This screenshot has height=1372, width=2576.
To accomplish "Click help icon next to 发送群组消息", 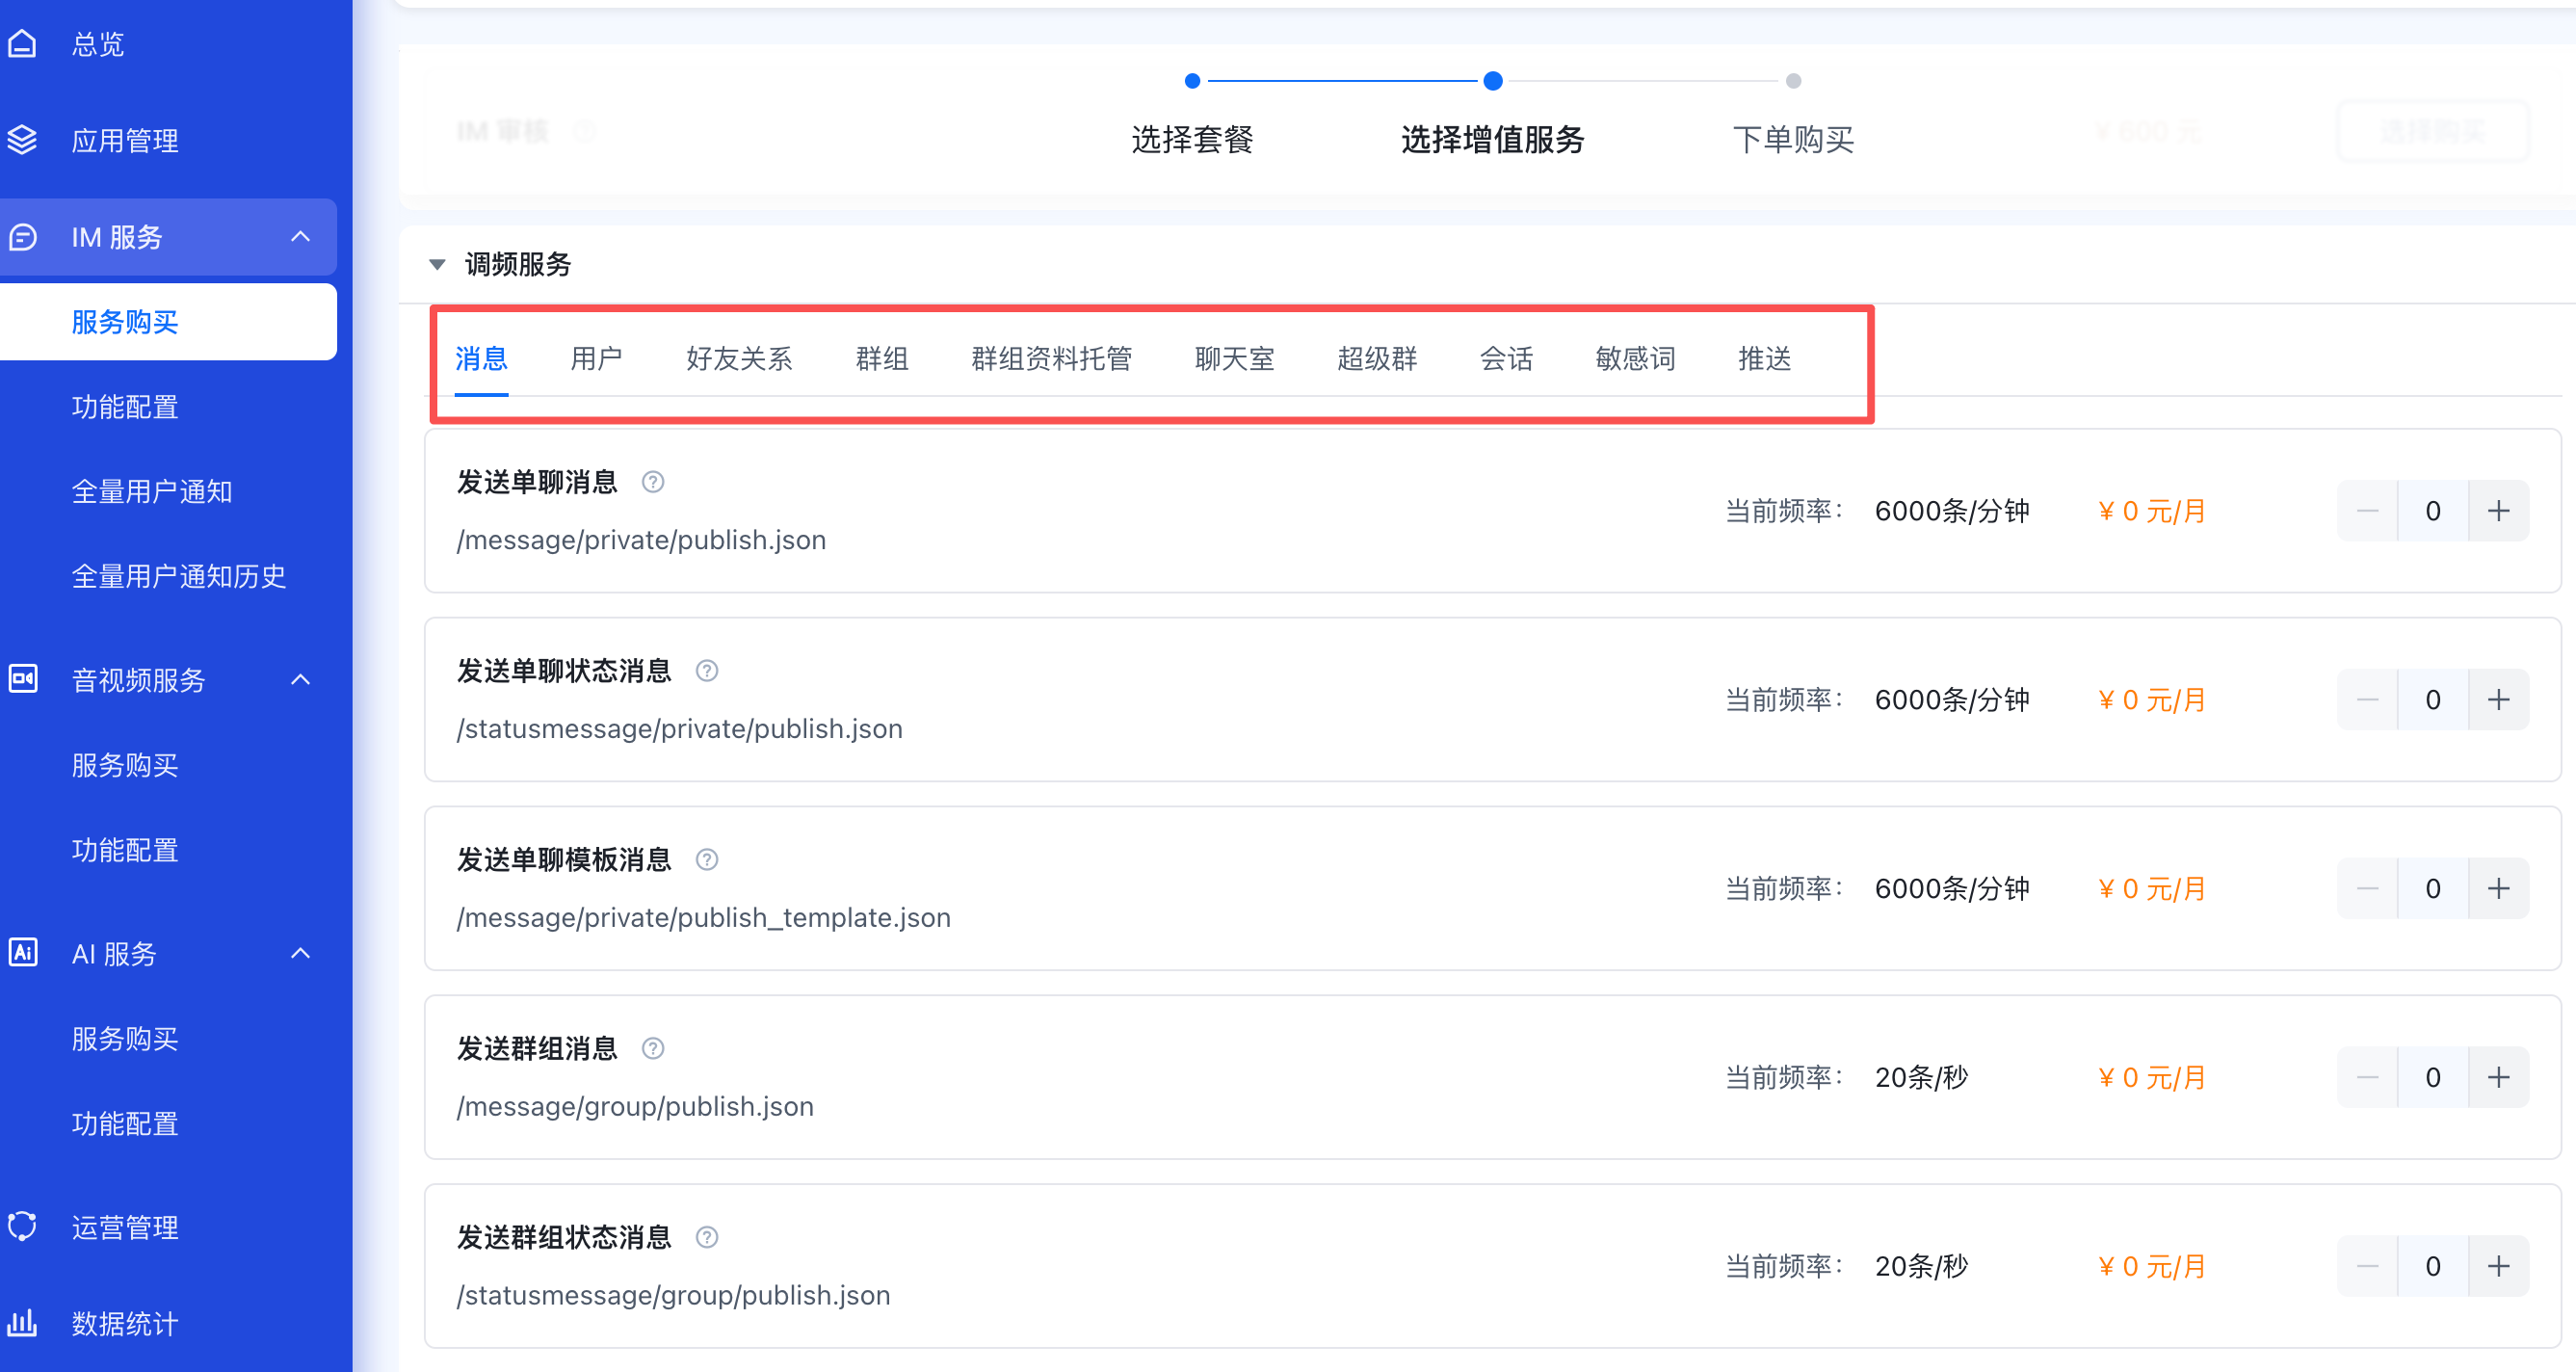I will click(x=653, y=1048).
